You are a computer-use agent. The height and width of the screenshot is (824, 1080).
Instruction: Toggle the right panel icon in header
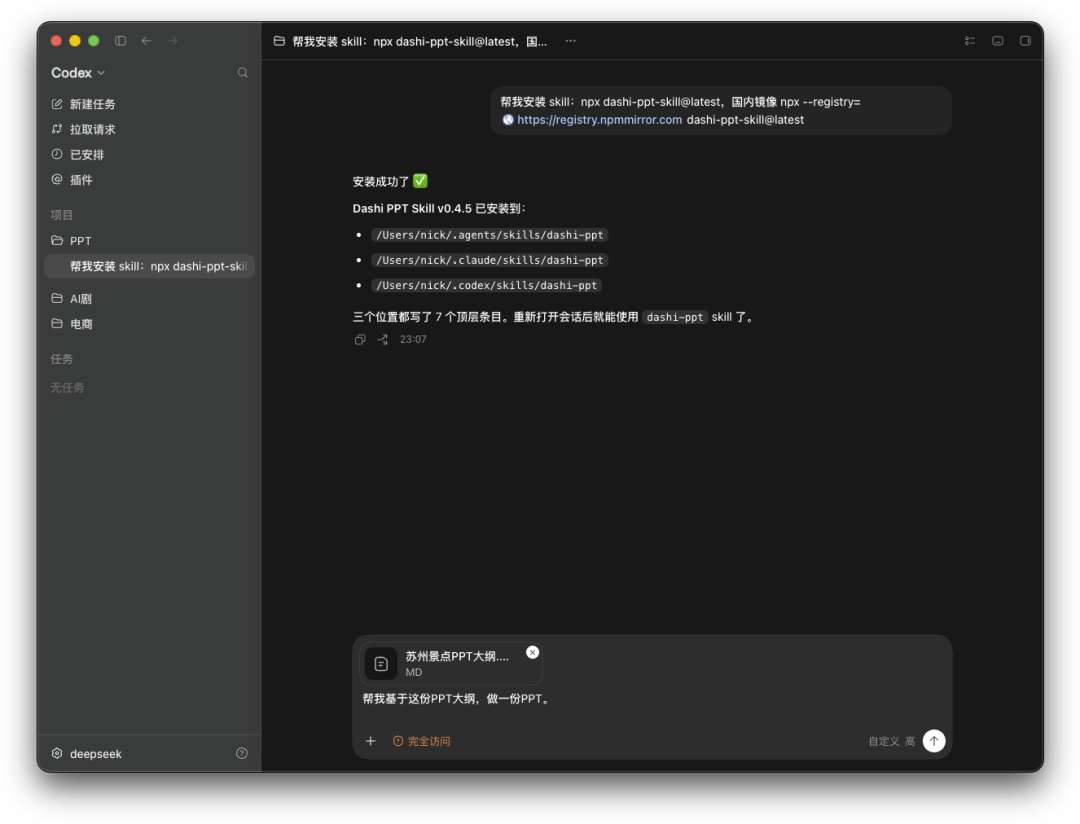(1025, 41)
